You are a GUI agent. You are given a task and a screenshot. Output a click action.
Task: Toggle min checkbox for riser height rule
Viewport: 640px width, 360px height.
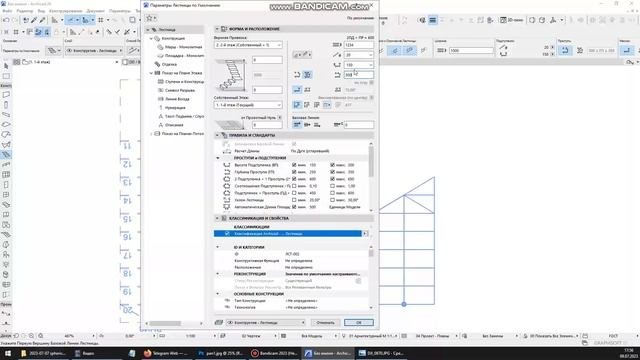coord(294,165)
